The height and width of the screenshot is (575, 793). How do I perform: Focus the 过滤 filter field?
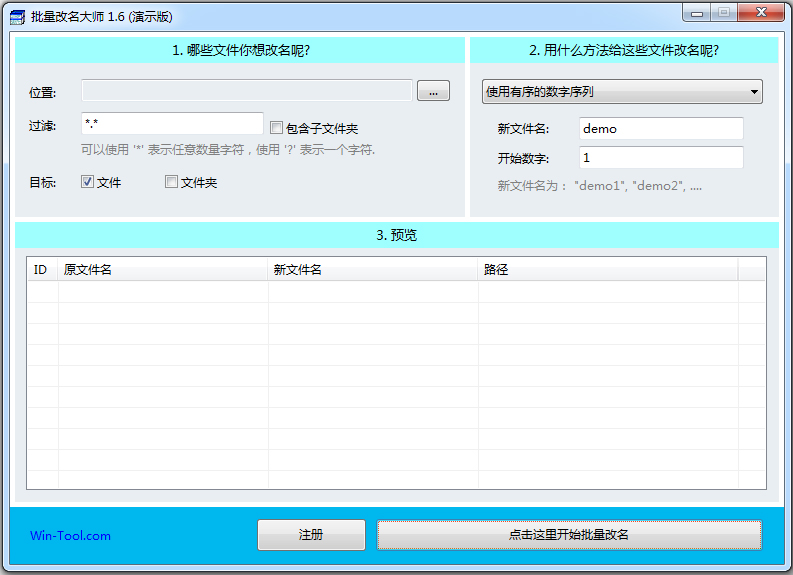point(172,123)
